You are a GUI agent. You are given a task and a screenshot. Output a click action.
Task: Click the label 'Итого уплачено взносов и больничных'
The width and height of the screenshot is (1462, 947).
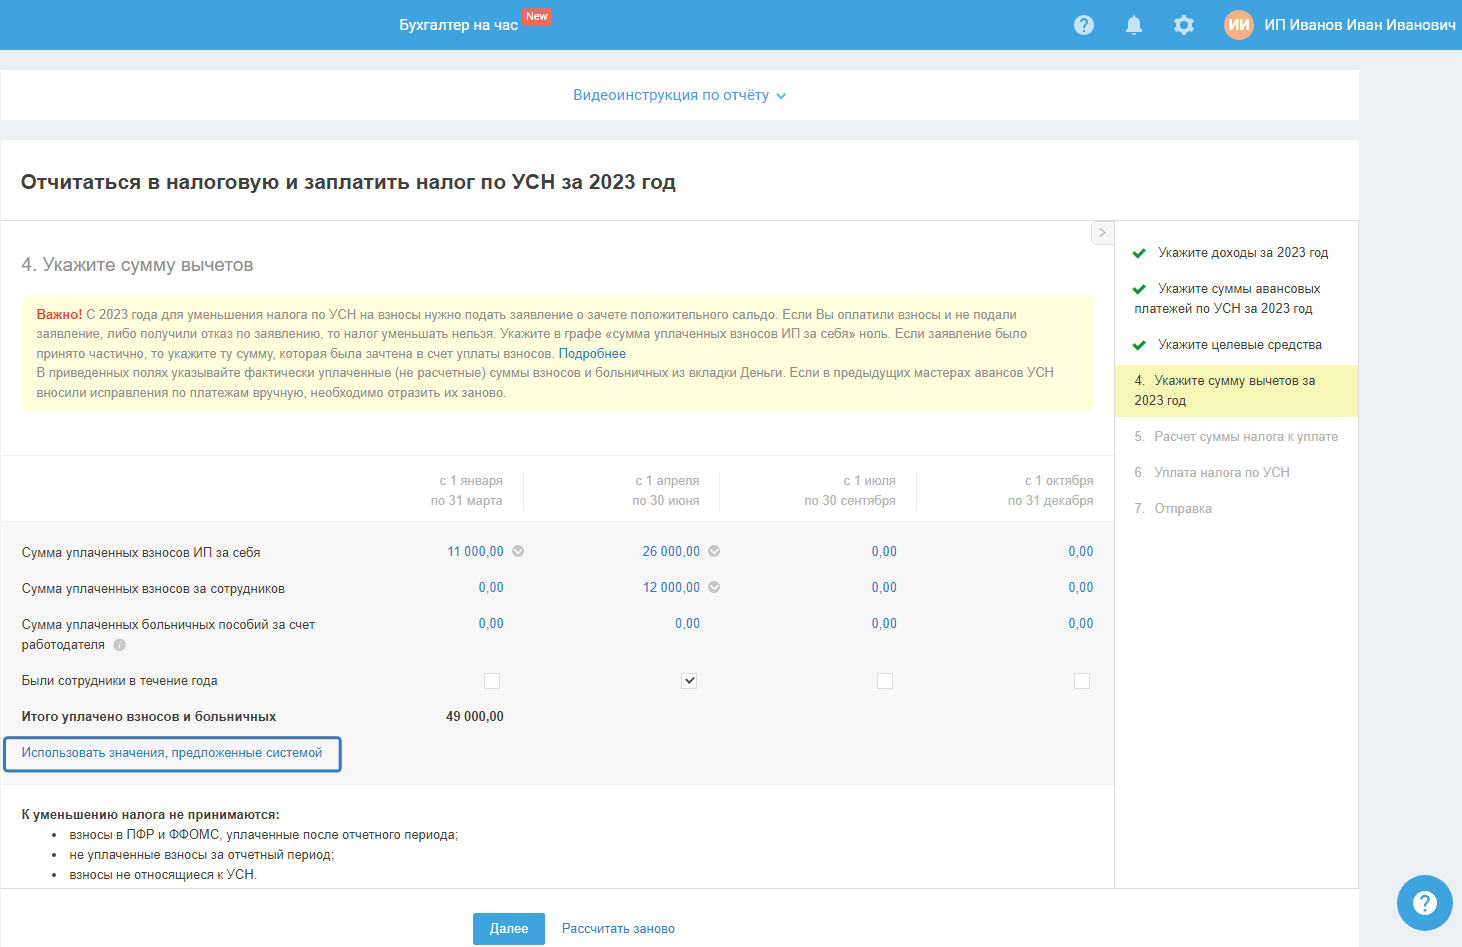[149, 717]
